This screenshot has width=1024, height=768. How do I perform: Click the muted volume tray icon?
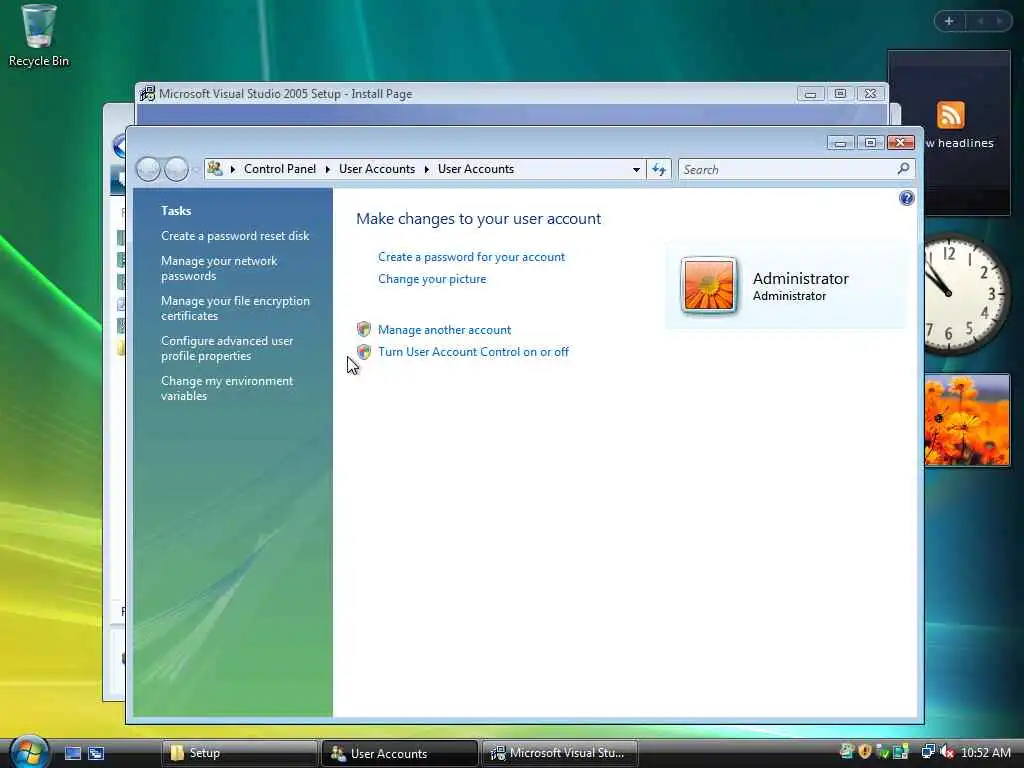point(947,752)
